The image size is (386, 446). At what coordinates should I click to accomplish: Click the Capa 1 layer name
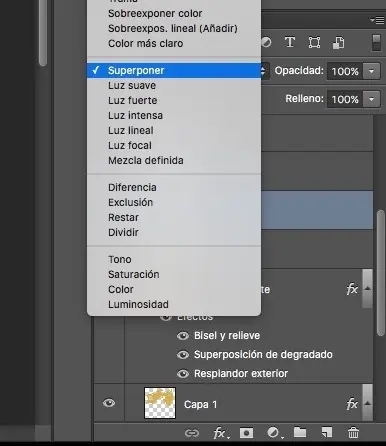click(200, 404)
